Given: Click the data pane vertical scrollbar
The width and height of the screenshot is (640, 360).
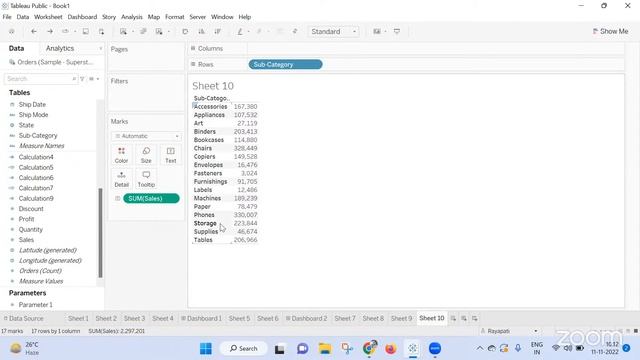Looking at the screenshot, I should pos(100,233).
